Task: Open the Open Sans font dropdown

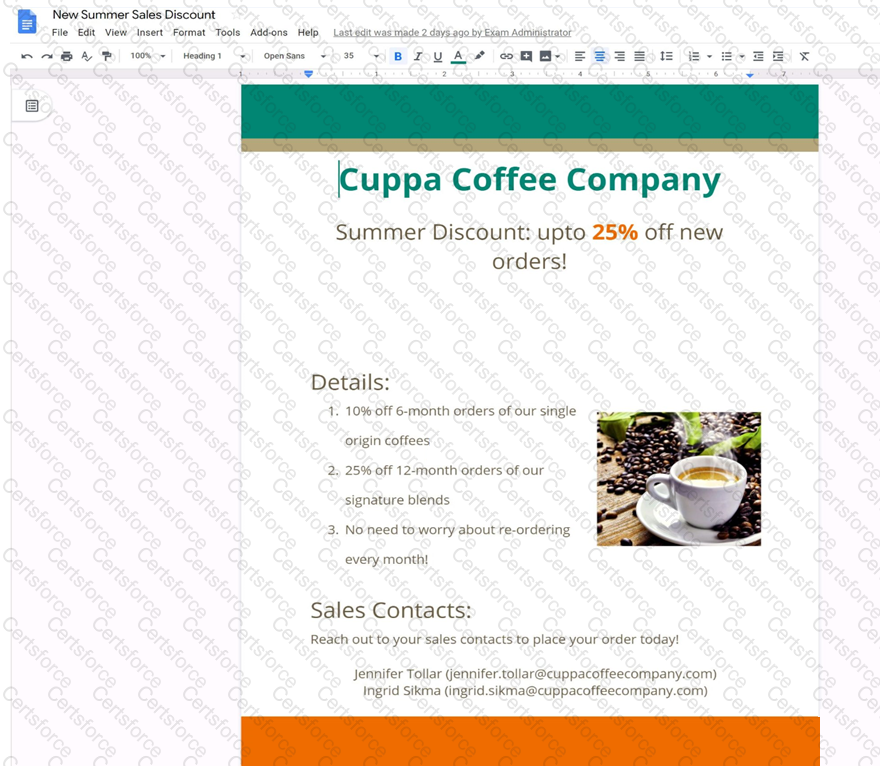Action: [294, 56]
